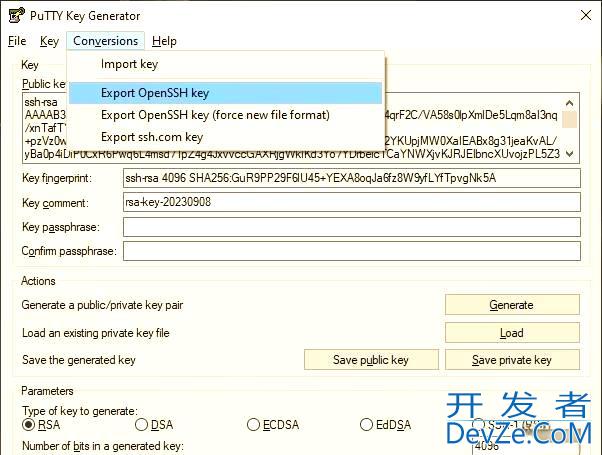Open the File menu
Screen dimensions: 602x455
pyautogui.click(x=17, y=41)
